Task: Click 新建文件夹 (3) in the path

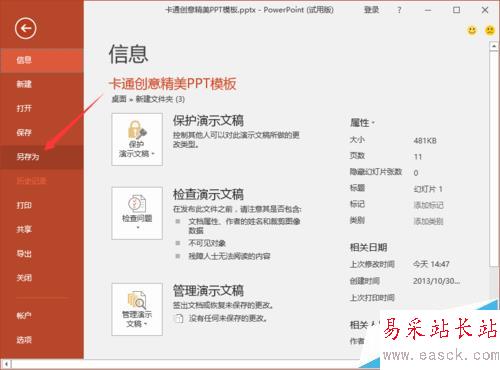Action: [x=160, y=99]
